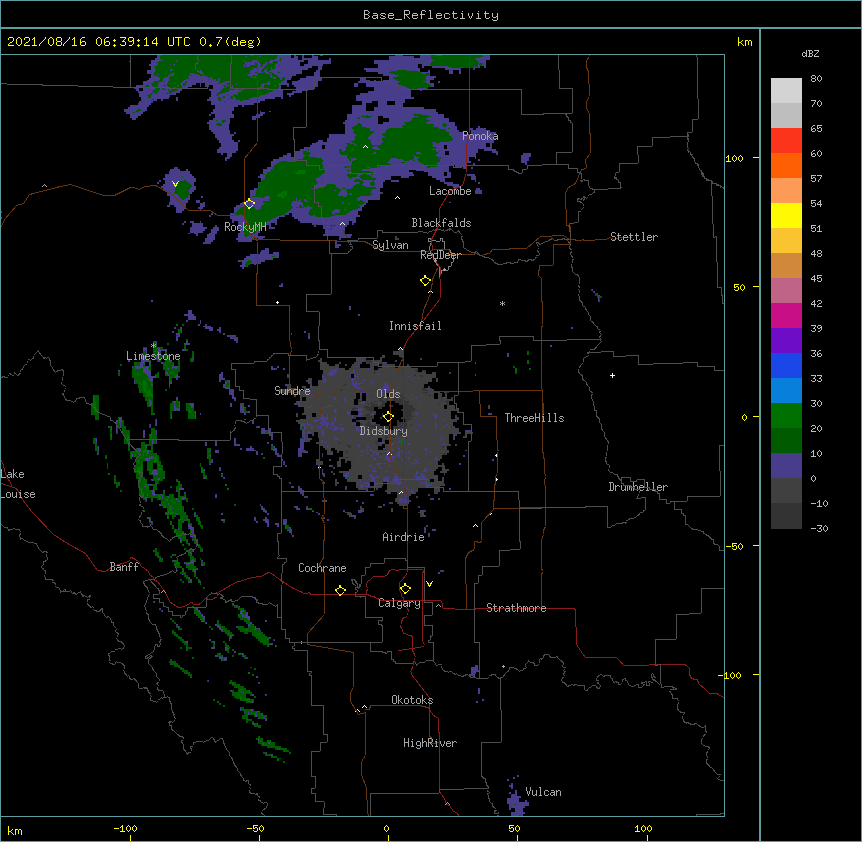Click the Olds label
This screenshot has height=842, width=862.
click(388, 394)
